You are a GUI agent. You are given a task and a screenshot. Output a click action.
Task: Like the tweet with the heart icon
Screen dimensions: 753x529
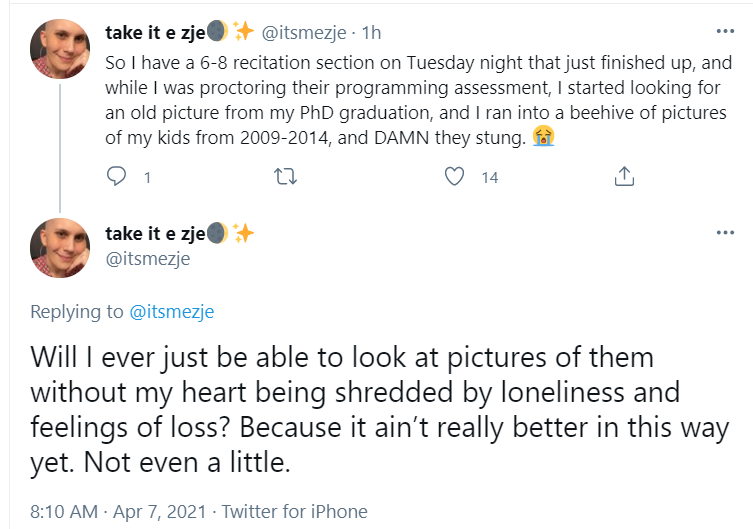[x=455, y=177]
